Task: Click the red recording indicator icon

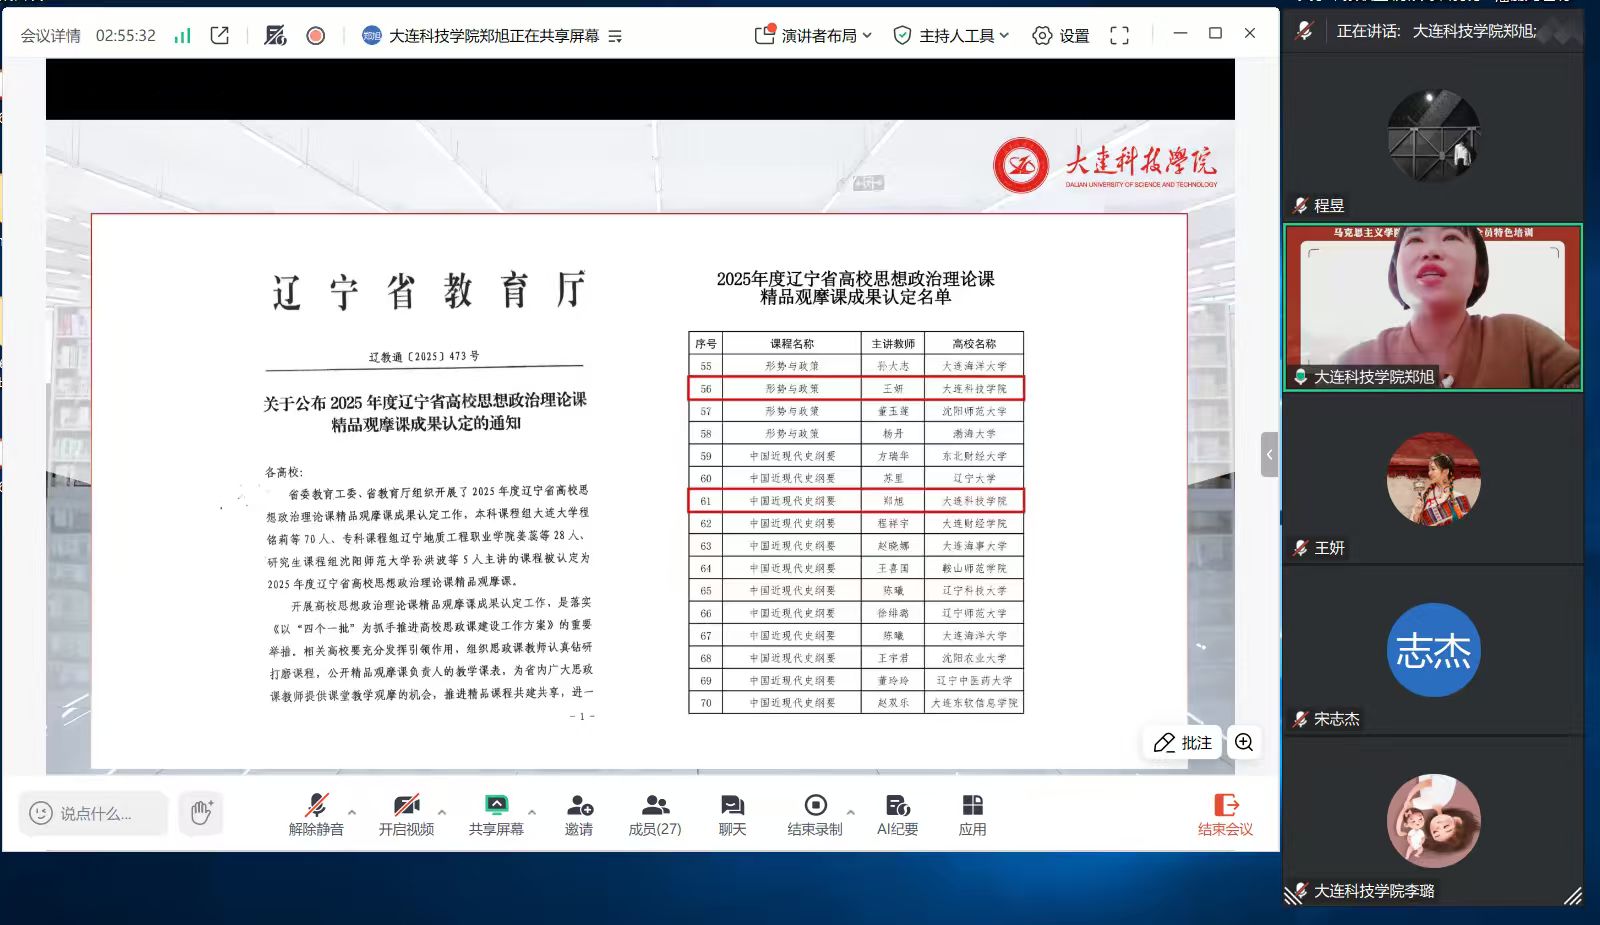Action: click(315, 36)
